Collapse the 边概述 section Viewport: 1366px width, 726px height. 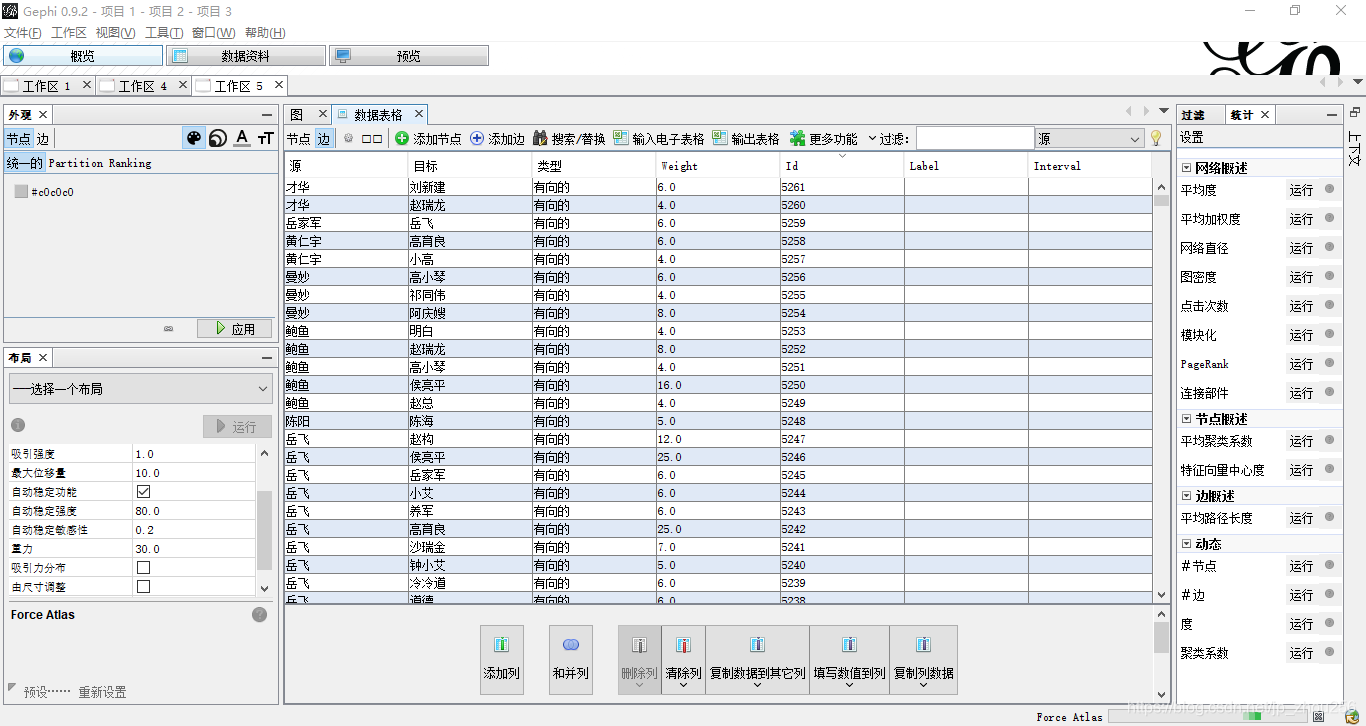(1187, 496)
